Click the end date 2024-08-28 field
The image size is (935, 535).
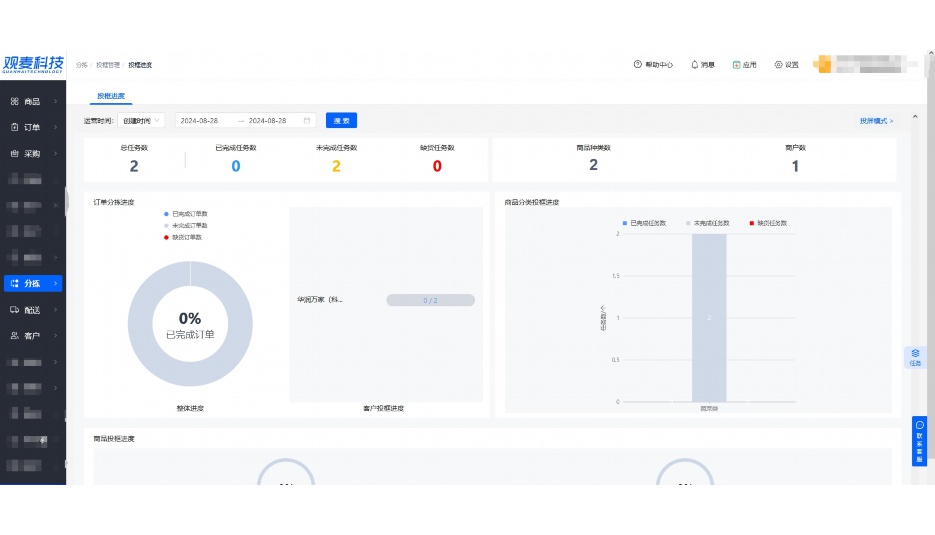tap(267, 120)
